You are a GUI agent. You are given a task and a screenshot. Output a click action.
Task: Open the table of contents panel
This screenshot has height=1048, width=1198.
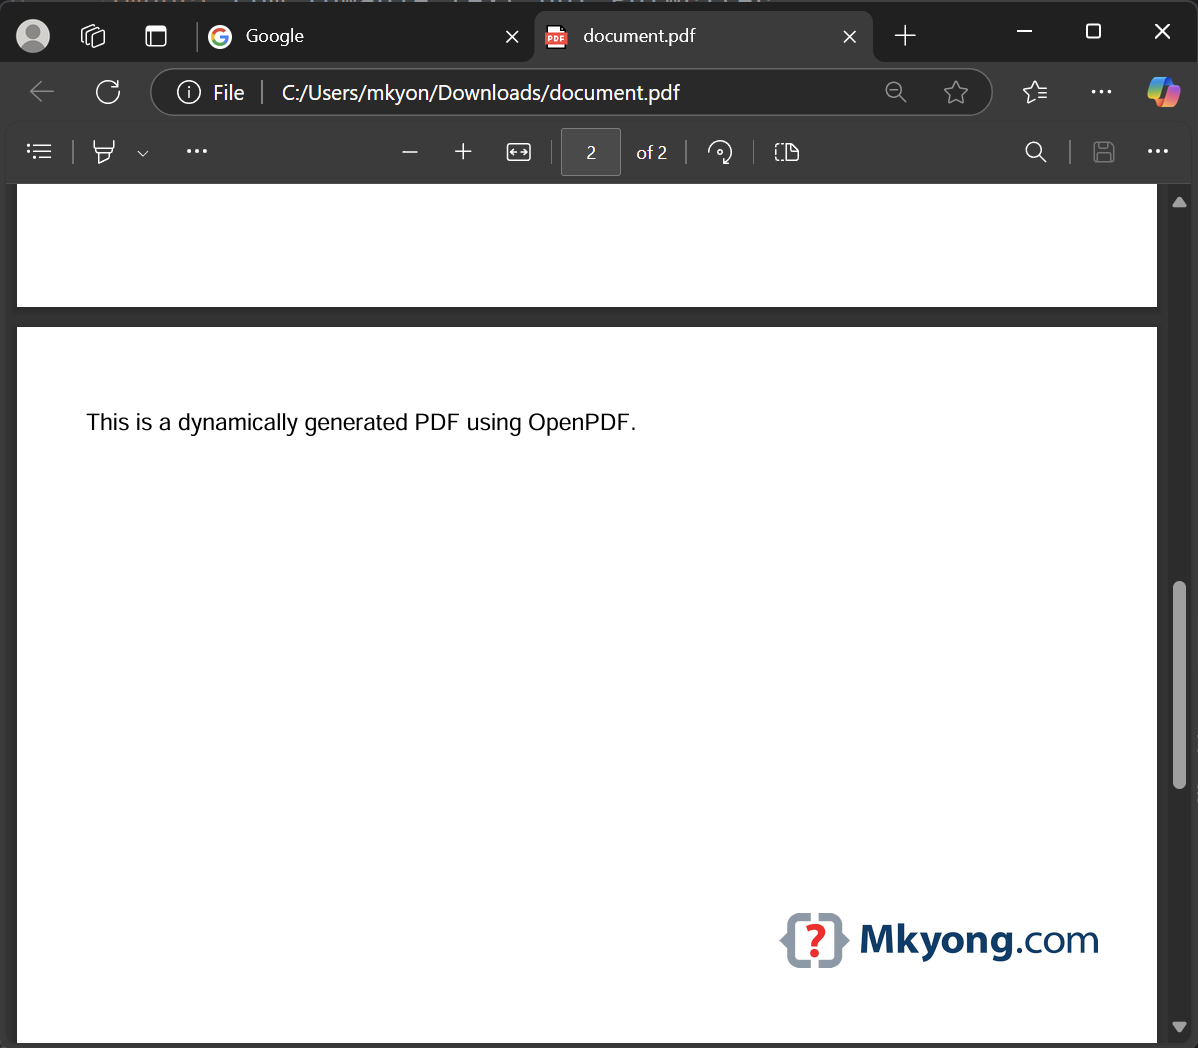pos(39,151)
